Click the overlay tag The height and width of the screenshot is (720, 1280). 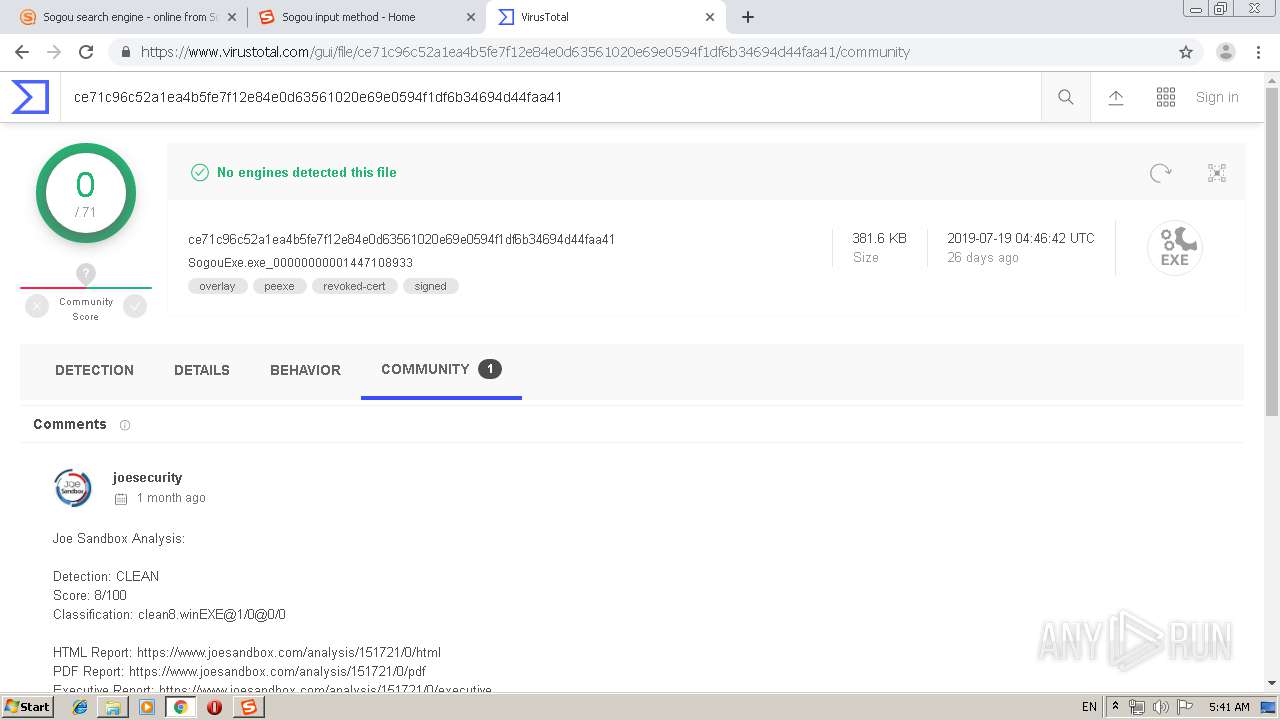coord(217,286)
